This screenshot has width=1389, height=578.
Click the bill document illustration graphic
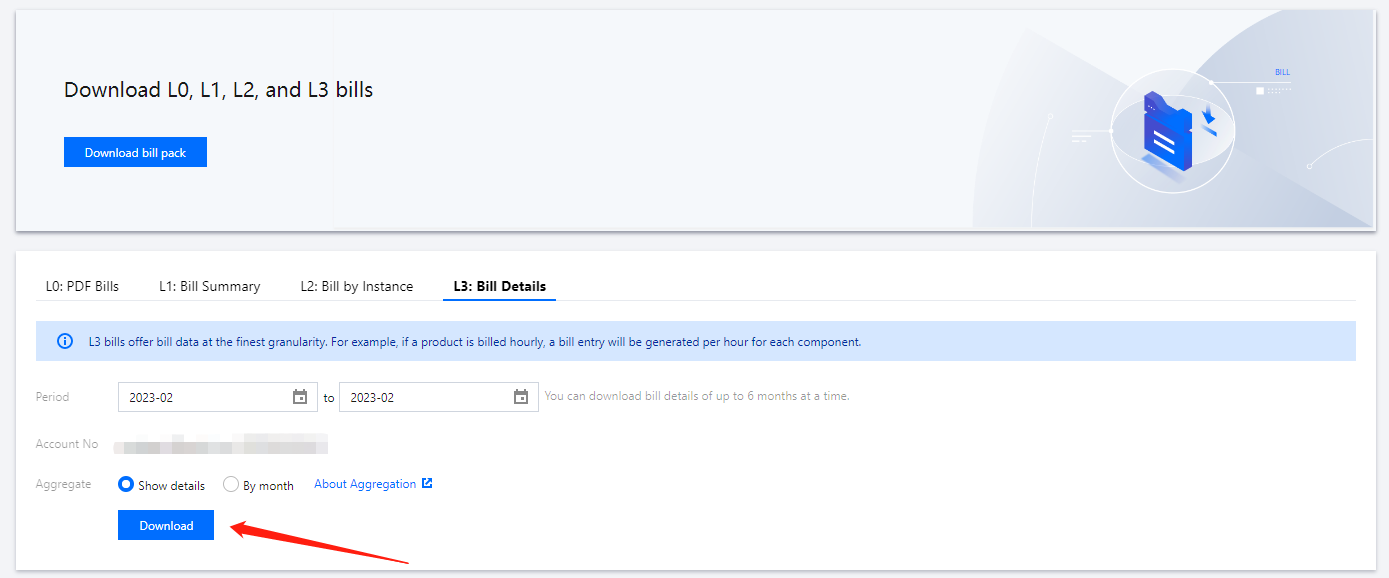click(x=1165, y=138)
